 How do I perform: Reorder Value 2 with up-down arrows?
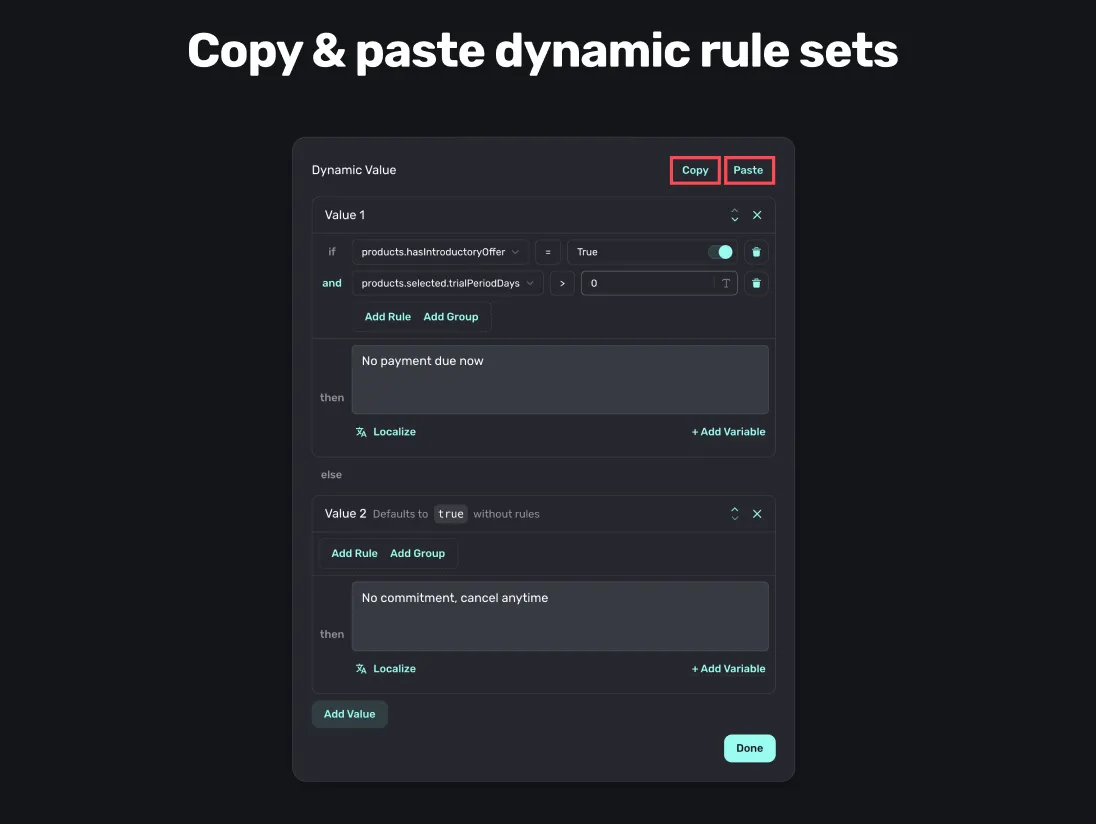point(735,514)
